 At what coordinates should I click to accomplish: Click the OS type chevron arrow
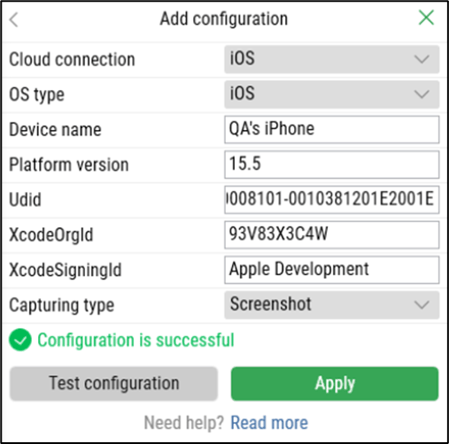pyautogui.click(x=422, y=94)
